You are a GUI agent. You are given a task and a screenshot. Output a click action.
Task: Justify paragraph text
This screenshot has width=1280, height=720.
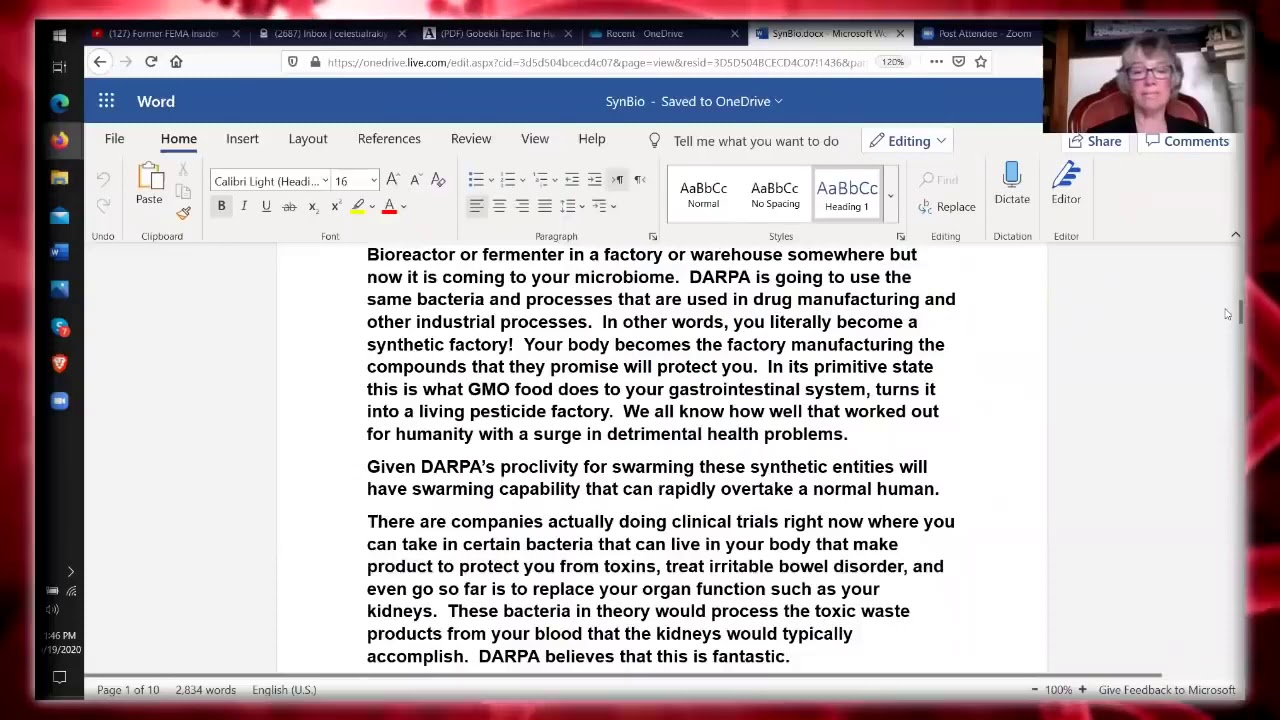tap(545, 206)
